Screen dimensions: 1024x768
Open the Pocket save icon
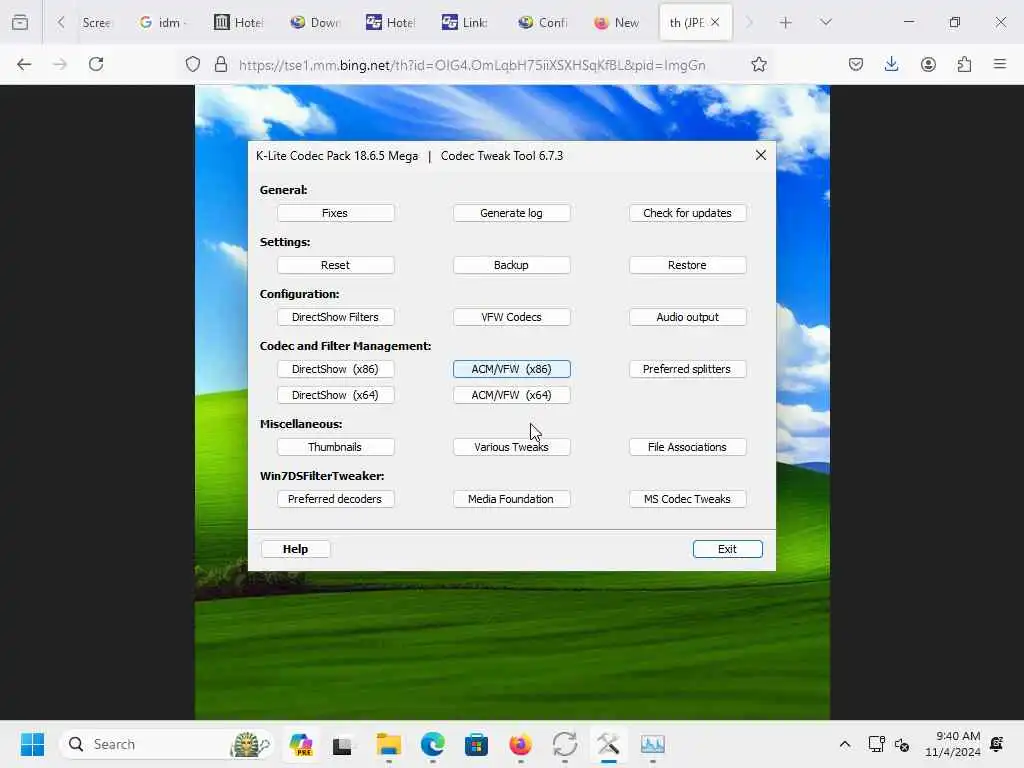point(856,64)
